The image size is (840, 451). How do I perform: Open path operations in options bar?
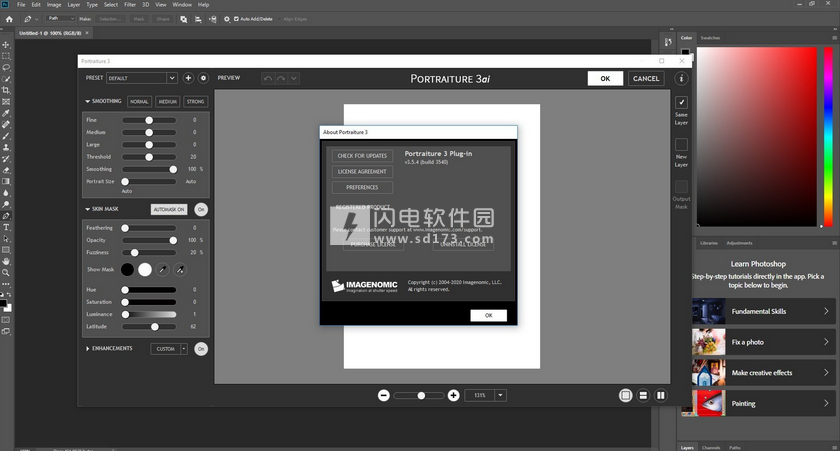184,19
